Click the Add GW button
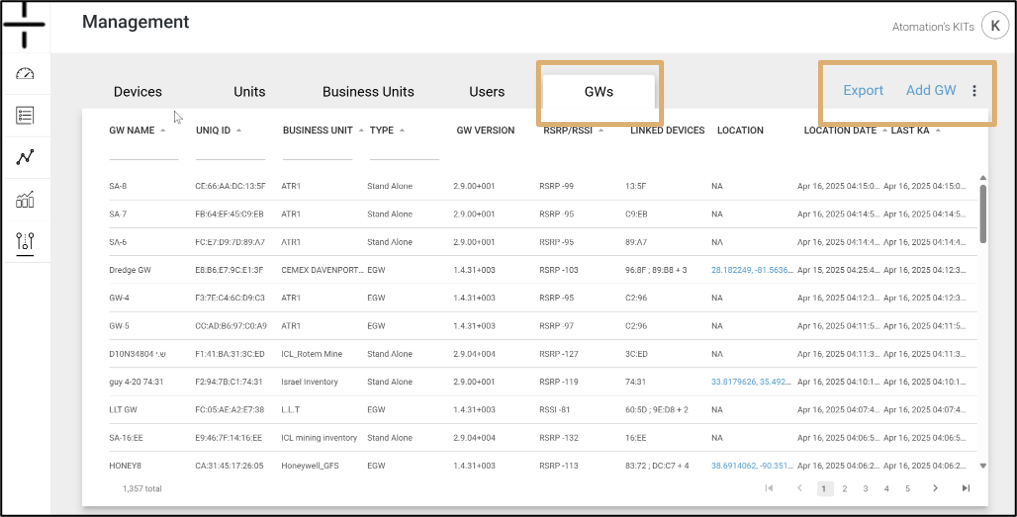This screenshot has width=1017, height=517. [x=931, y=91]
